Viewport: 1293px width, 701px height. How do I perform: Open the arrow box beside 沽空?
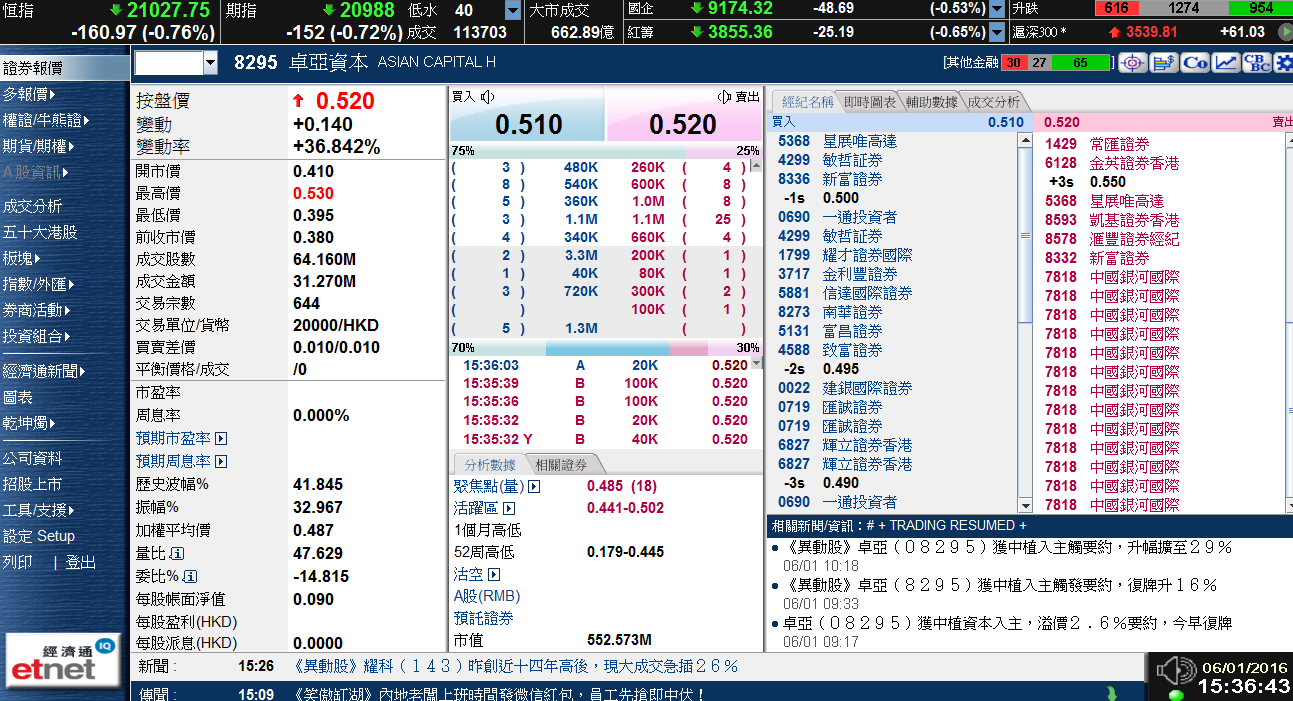493,575
